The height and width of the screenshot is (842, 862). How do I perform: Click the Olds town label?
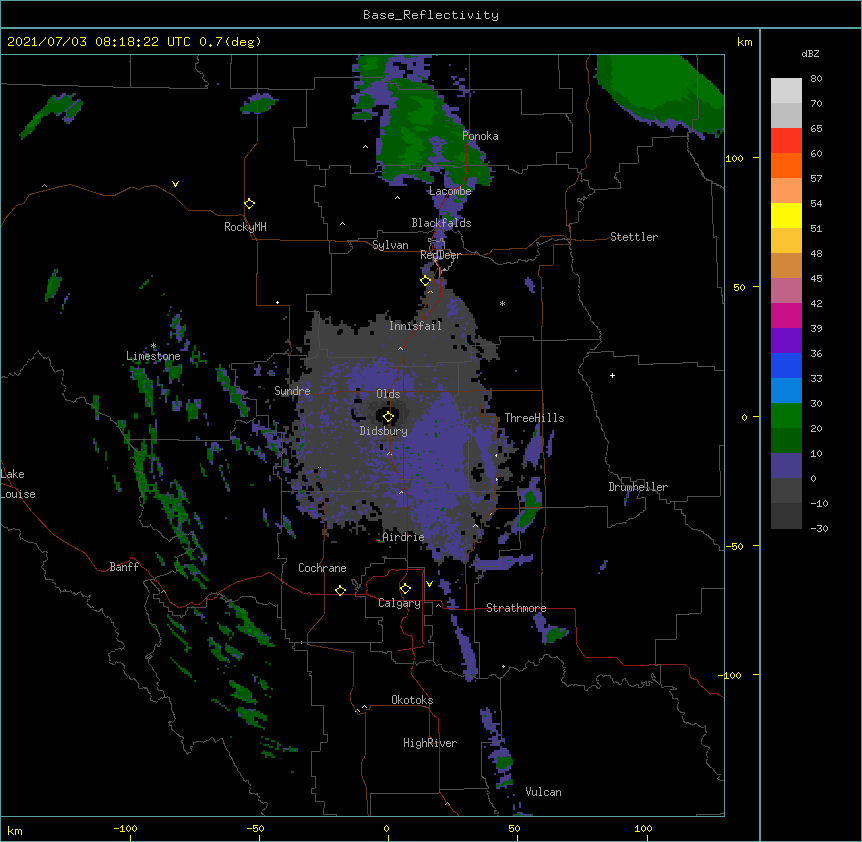[x=388, y=394]
